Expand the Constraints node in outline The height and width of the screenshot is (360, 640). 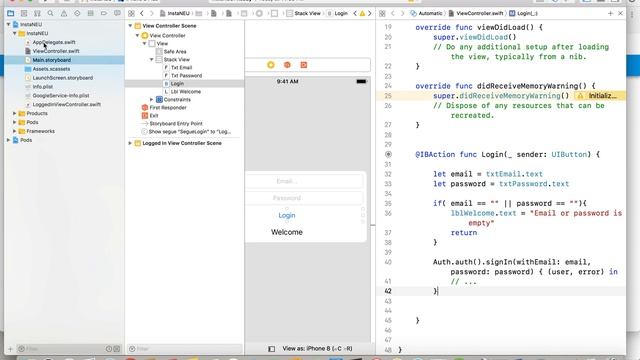point(151,100)
